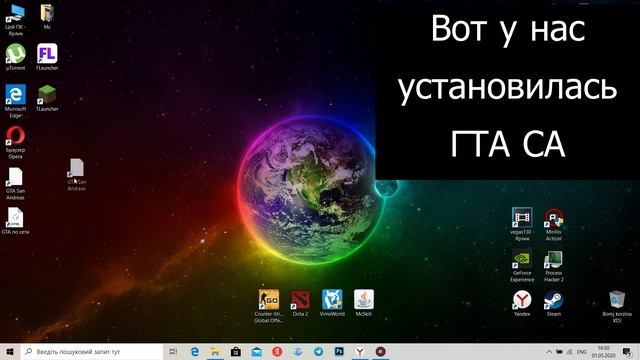Open the red Yandex 'Я' taskbar icon
This screenshot has width=640, height=360.
[x=277, y=351]
